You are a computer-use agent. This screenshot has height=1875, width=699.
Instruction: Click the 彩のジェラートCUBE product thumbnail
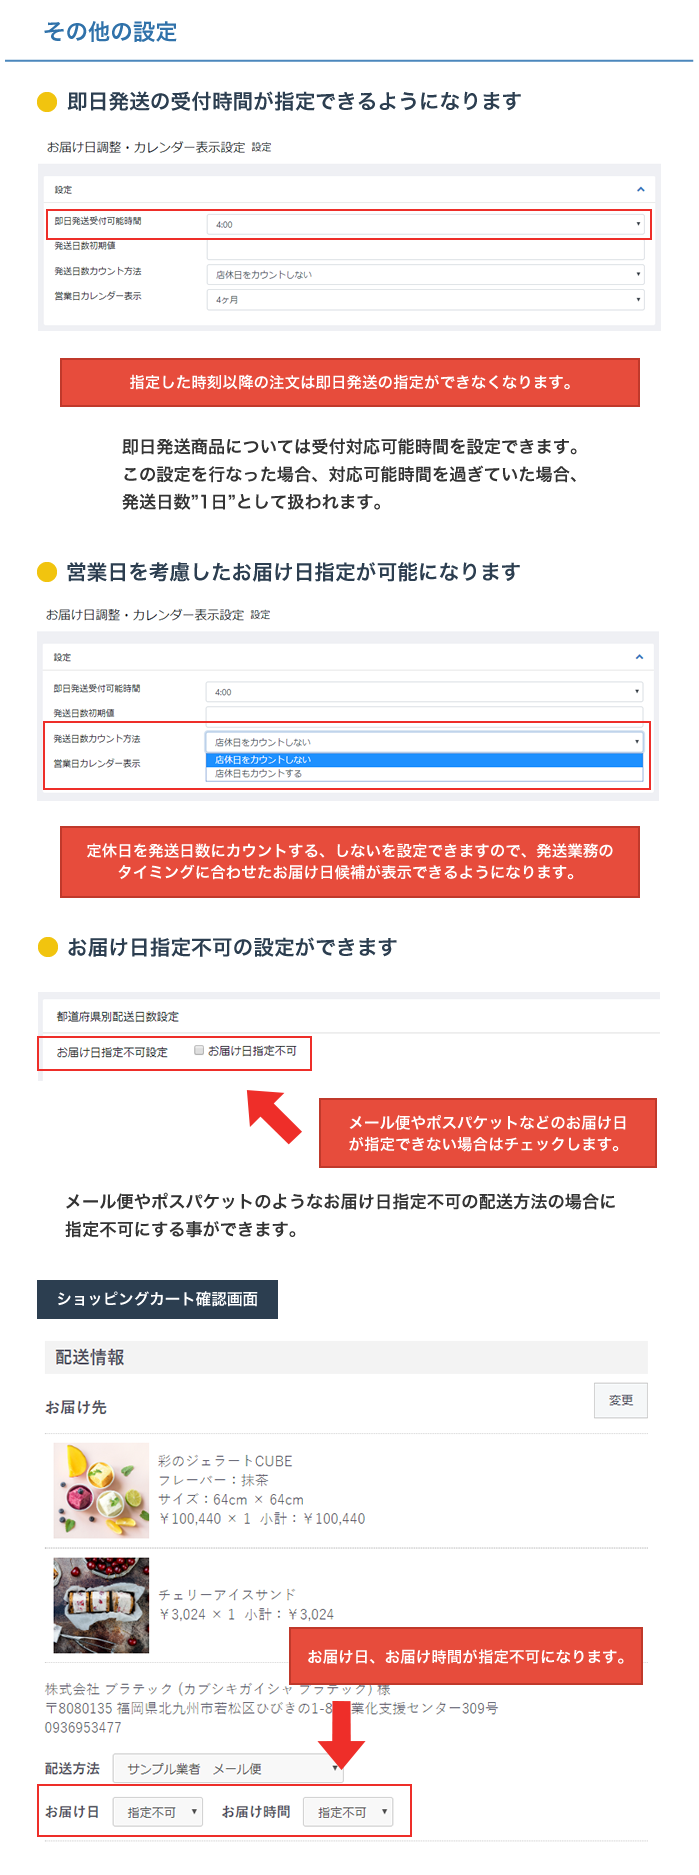pyautogui.click(x=101, y=1490)
